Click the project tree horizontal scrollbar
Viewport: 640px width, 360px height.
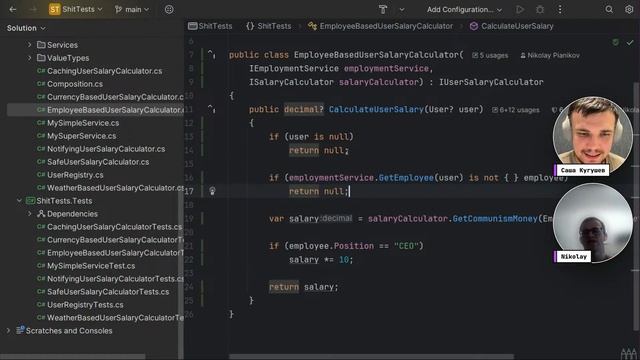(73, 356)
